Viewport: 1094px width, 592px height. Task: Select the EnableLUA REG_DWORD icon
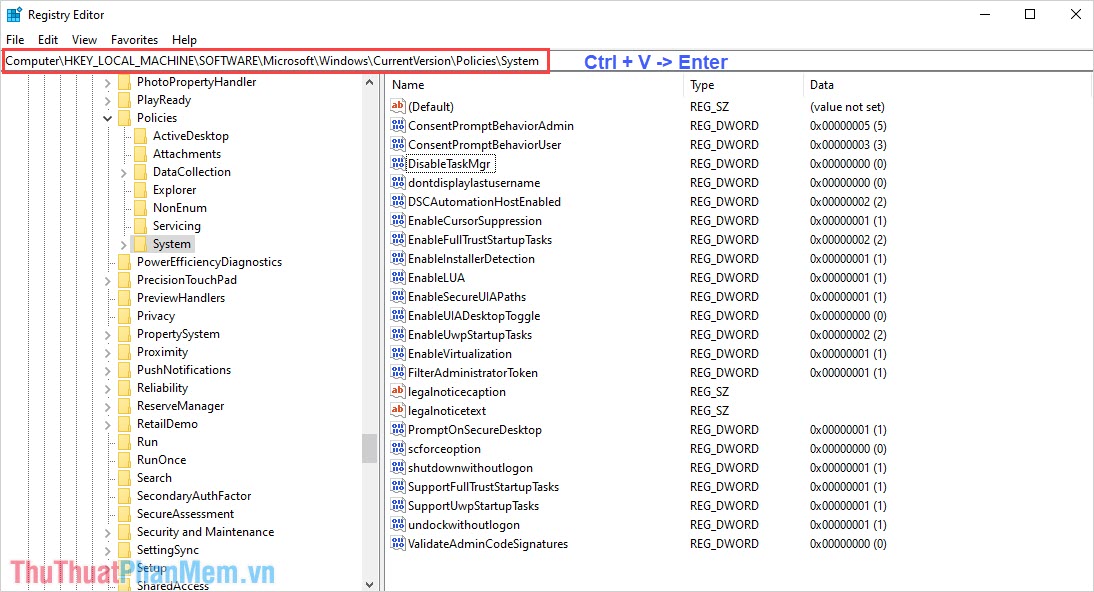click(396, 277)
